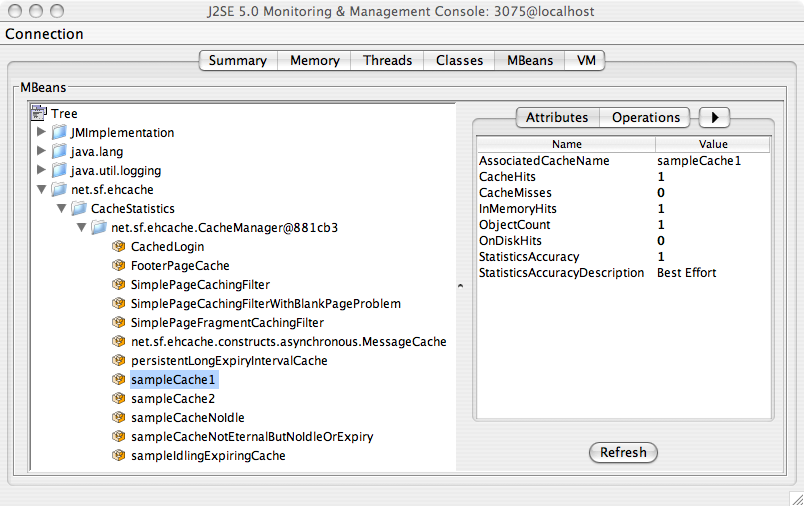Collapse the CacheStatistics node
This screenshot has width=804, height=506.
click(x=62, y=208)
